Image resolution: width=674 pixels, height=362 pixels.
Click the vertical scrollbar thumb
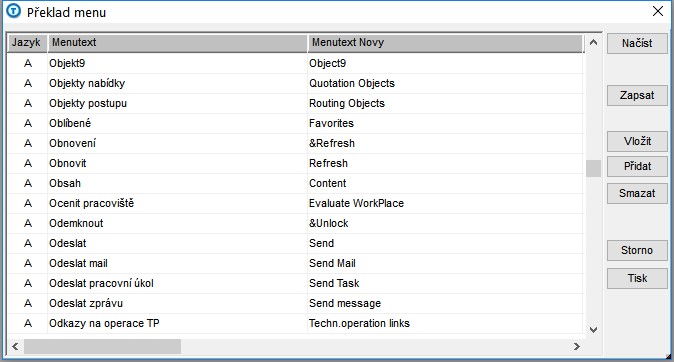593,169
